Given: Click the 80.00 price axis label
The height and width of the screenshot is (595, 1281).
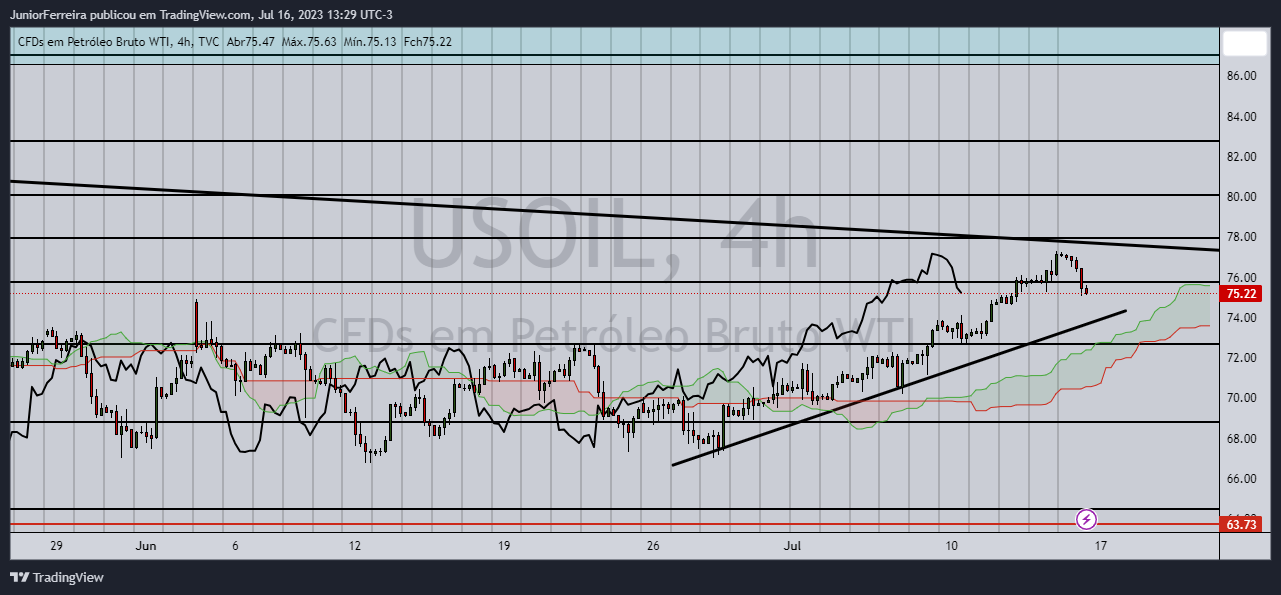Looking at the screenshot, I should pyautogui.click(x=1241, y=197).
